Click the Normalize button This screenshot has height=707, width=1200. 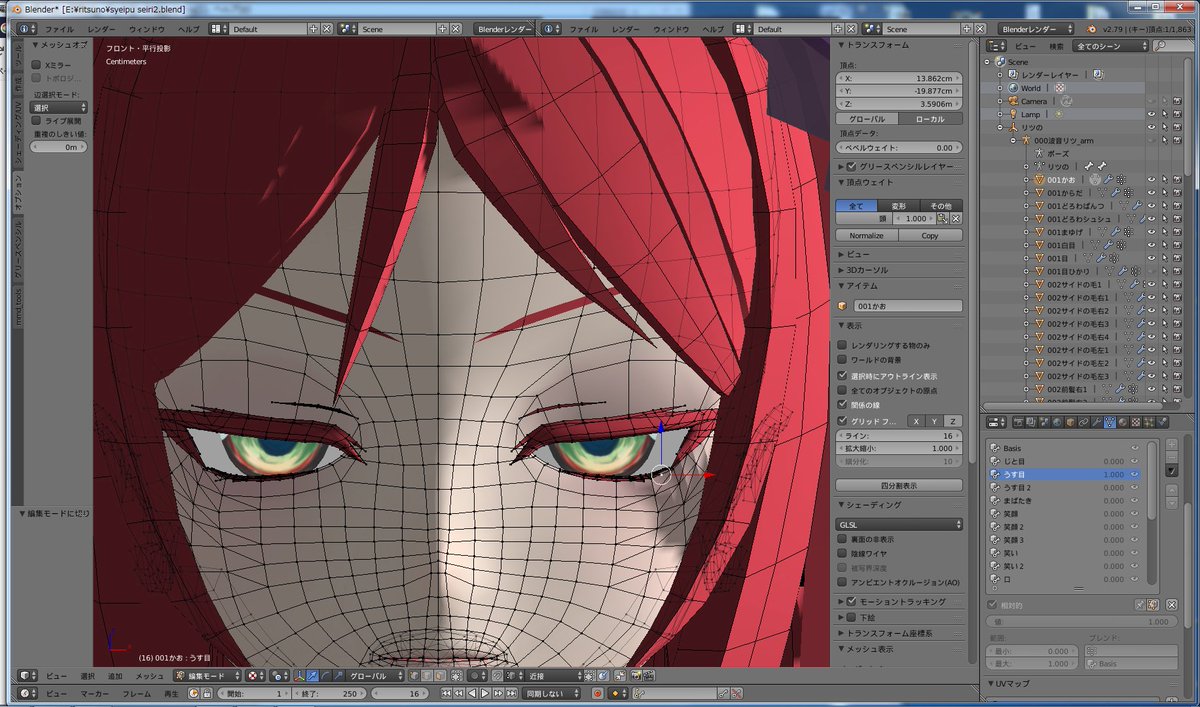tap(866, 236)
